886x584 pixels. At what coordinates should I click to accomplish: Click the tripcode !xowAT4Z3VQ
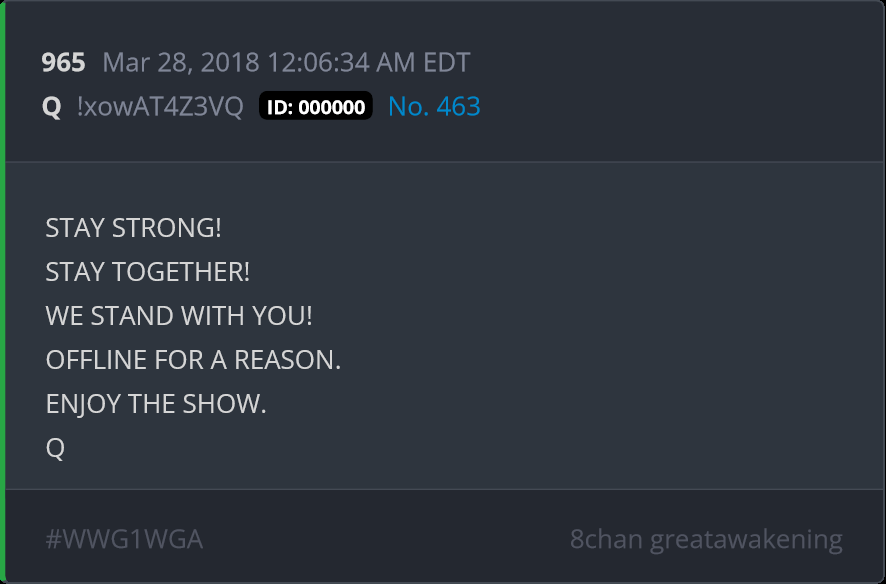pos(160,106)
